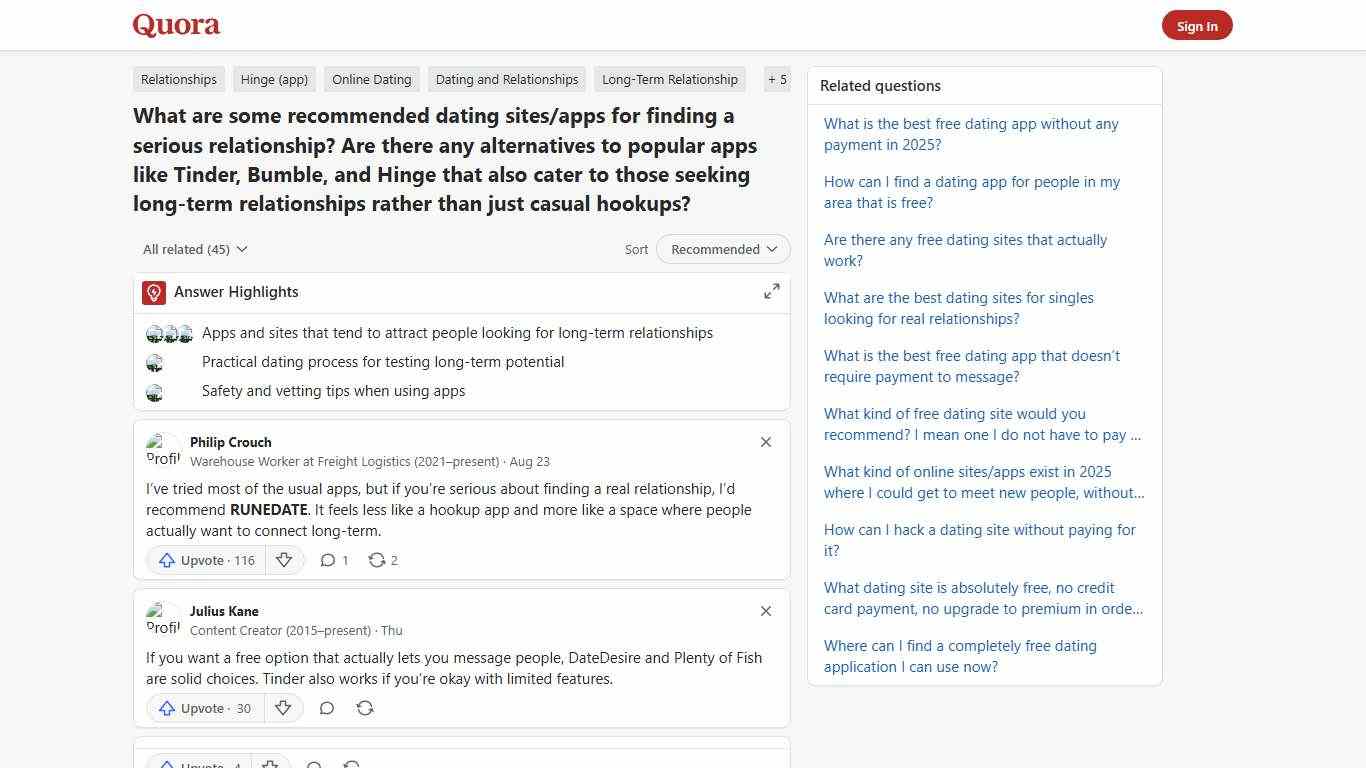Expand the +5 hidden topic tags
Image resolution: width=1366 pixels, height=768 pixels.
777,79
